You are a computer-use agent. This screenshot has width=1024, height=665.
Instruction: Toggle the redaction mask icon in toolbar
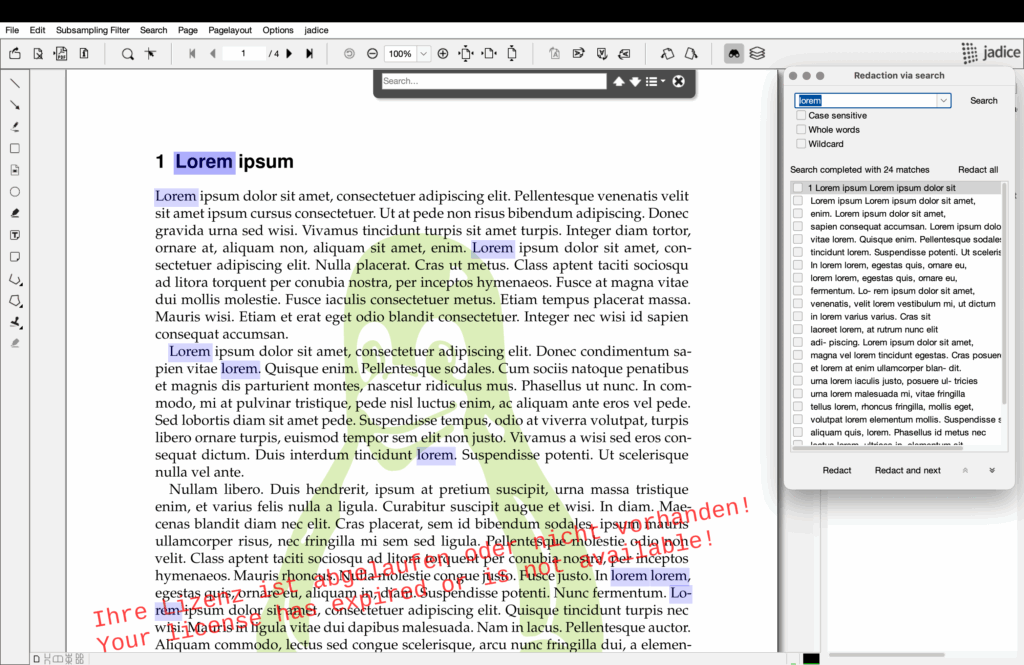point(734,54)
